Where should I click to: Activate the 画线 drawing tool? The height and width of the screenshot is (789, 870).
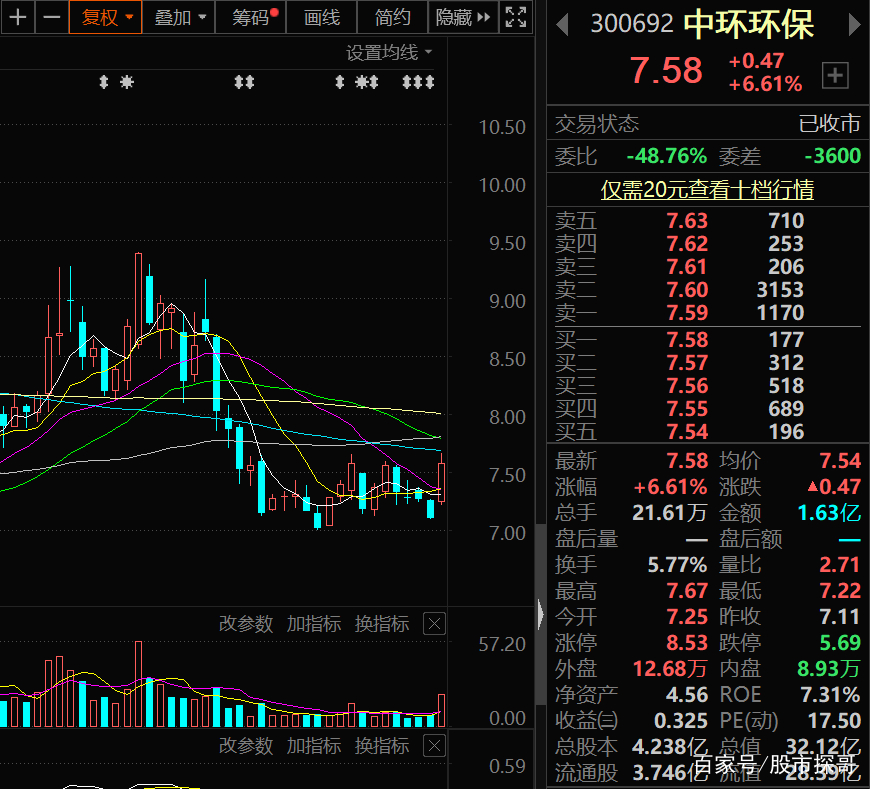coord(321,17)
